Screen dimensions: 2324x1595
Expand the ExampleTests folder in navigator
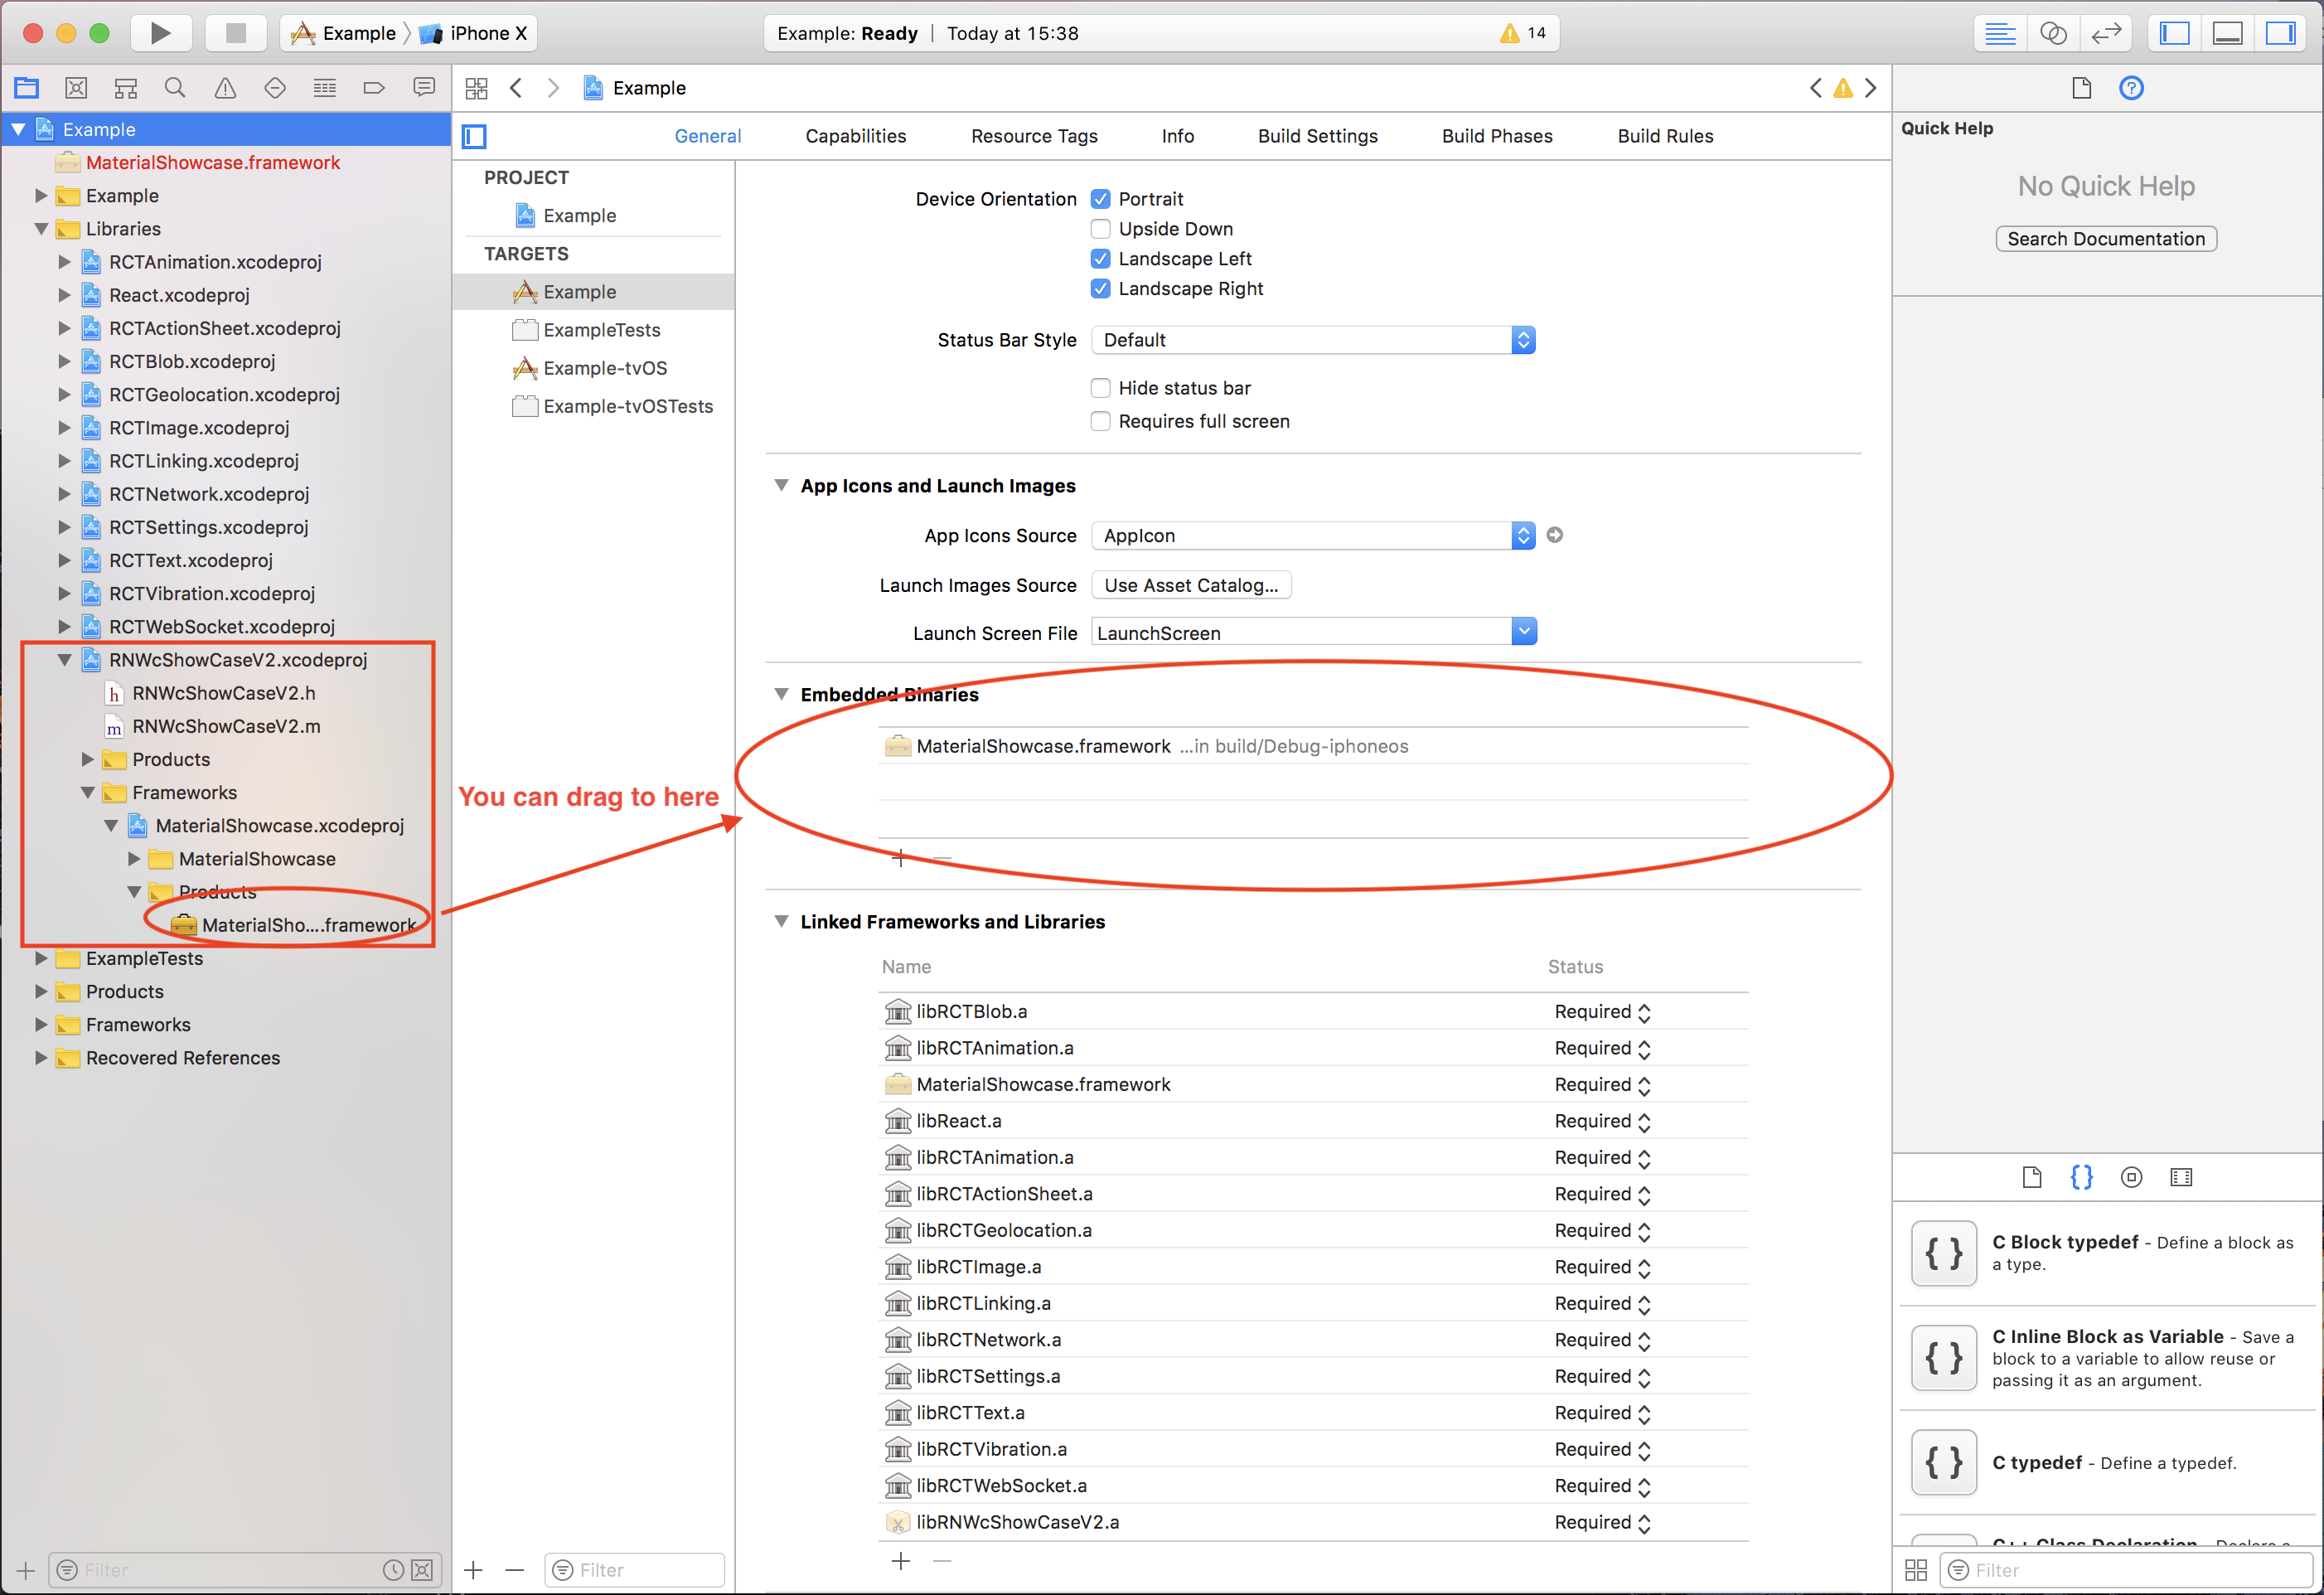click(41, 958)
